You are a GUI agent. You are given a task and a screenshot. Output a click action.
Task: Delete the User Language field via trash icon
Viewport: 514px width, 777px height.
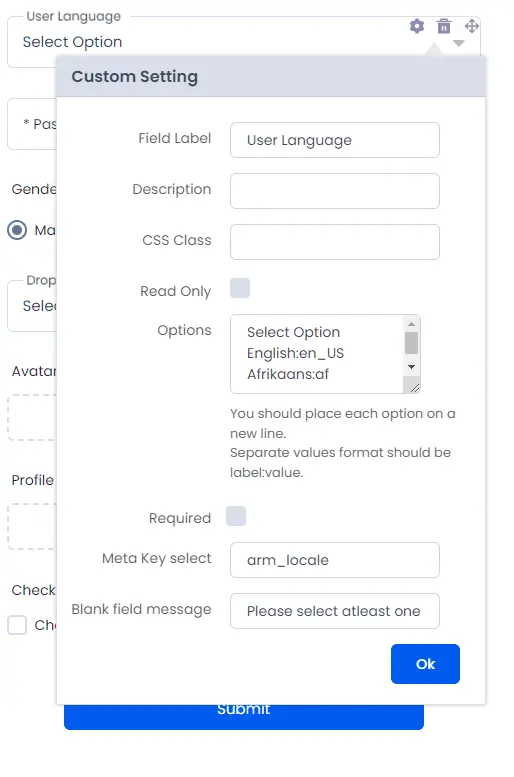click(x=444, y=26)
